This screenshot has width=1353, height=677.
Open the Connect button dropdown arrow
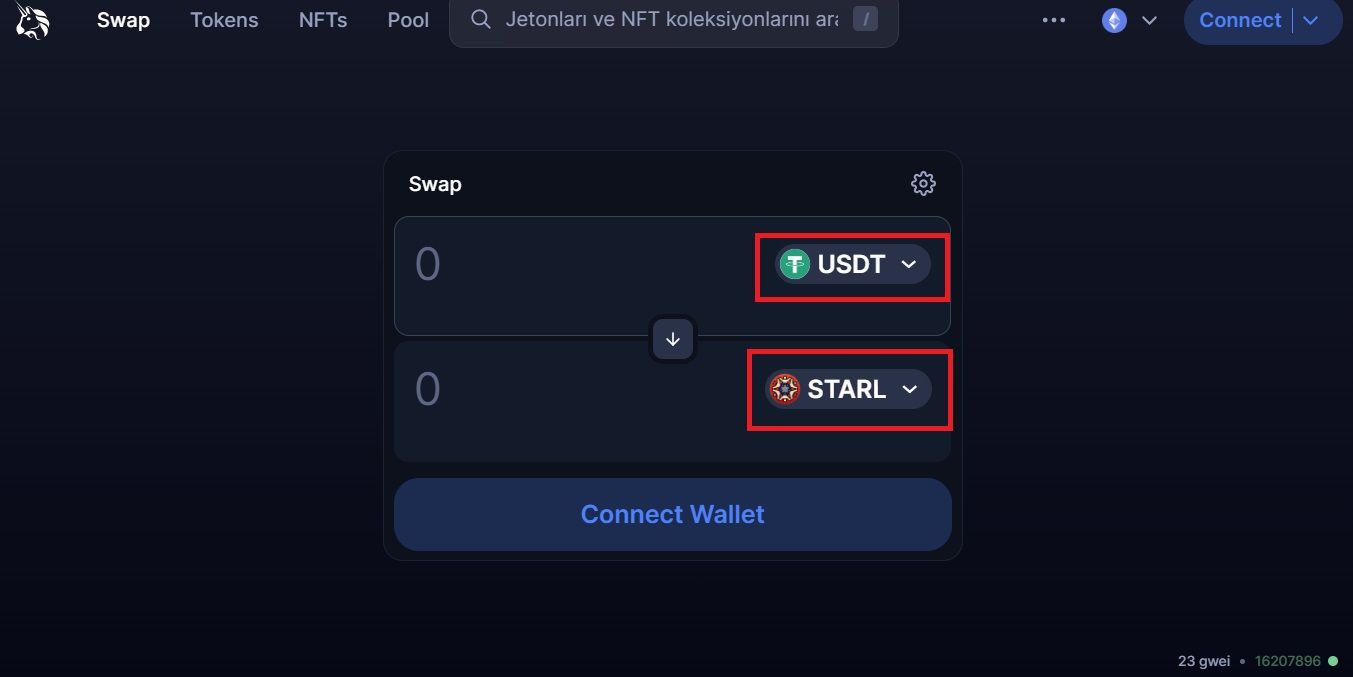tap(1312, 20)
